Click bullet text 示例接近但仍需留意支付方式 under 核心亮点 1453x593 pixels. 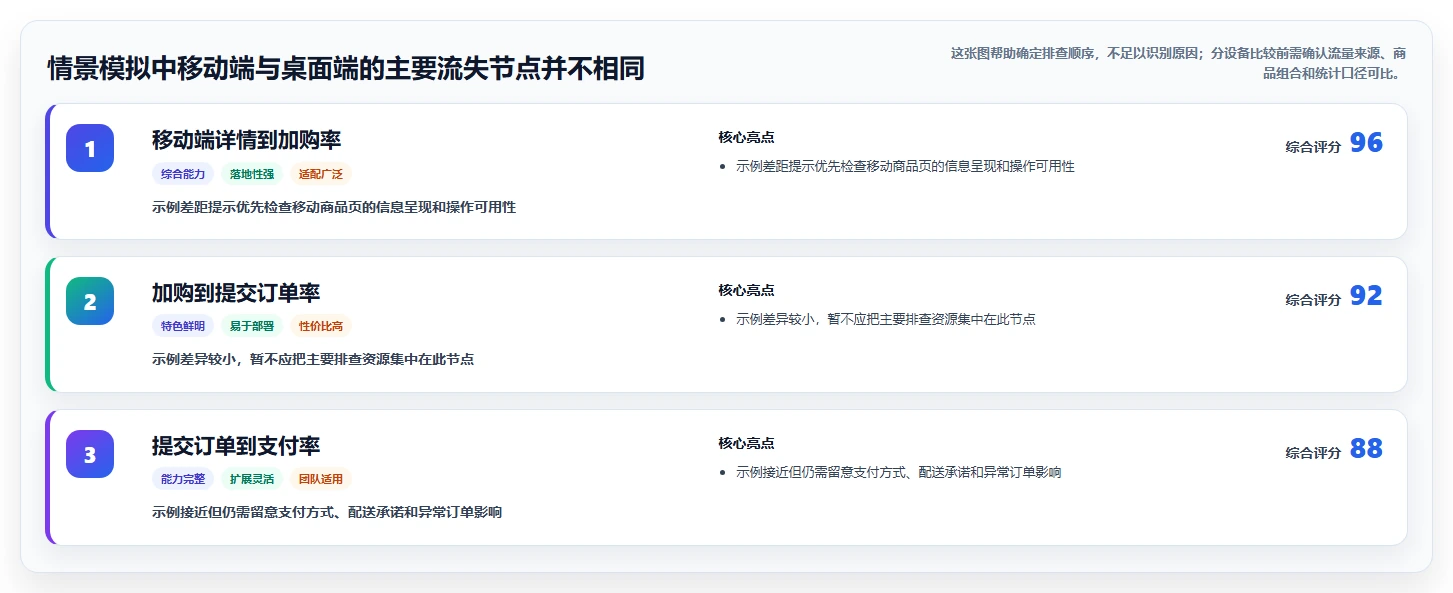[x=898, y=472]
